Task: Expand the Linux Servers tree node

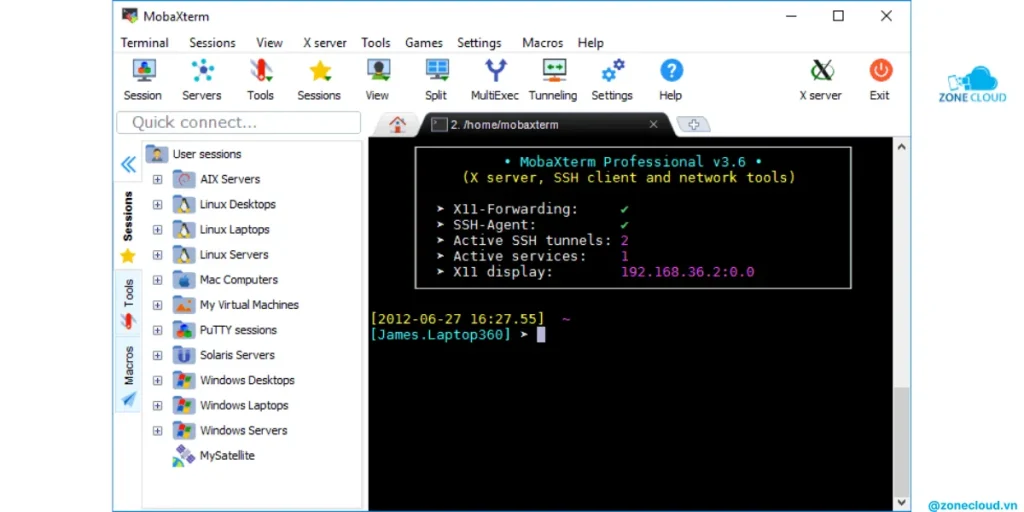Action: click(157, 255)
